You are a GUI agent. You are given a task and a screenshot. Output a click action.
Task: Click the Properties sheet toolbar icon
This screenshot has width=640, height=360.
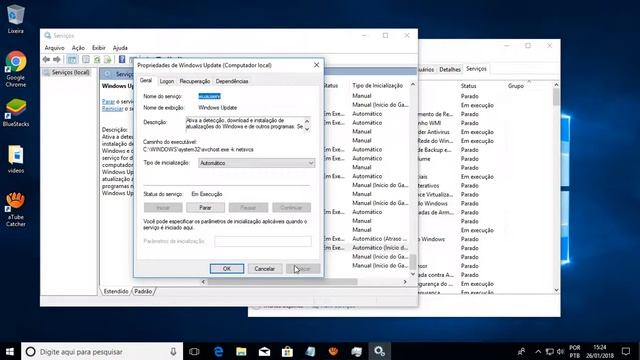(x=86, y=60)
